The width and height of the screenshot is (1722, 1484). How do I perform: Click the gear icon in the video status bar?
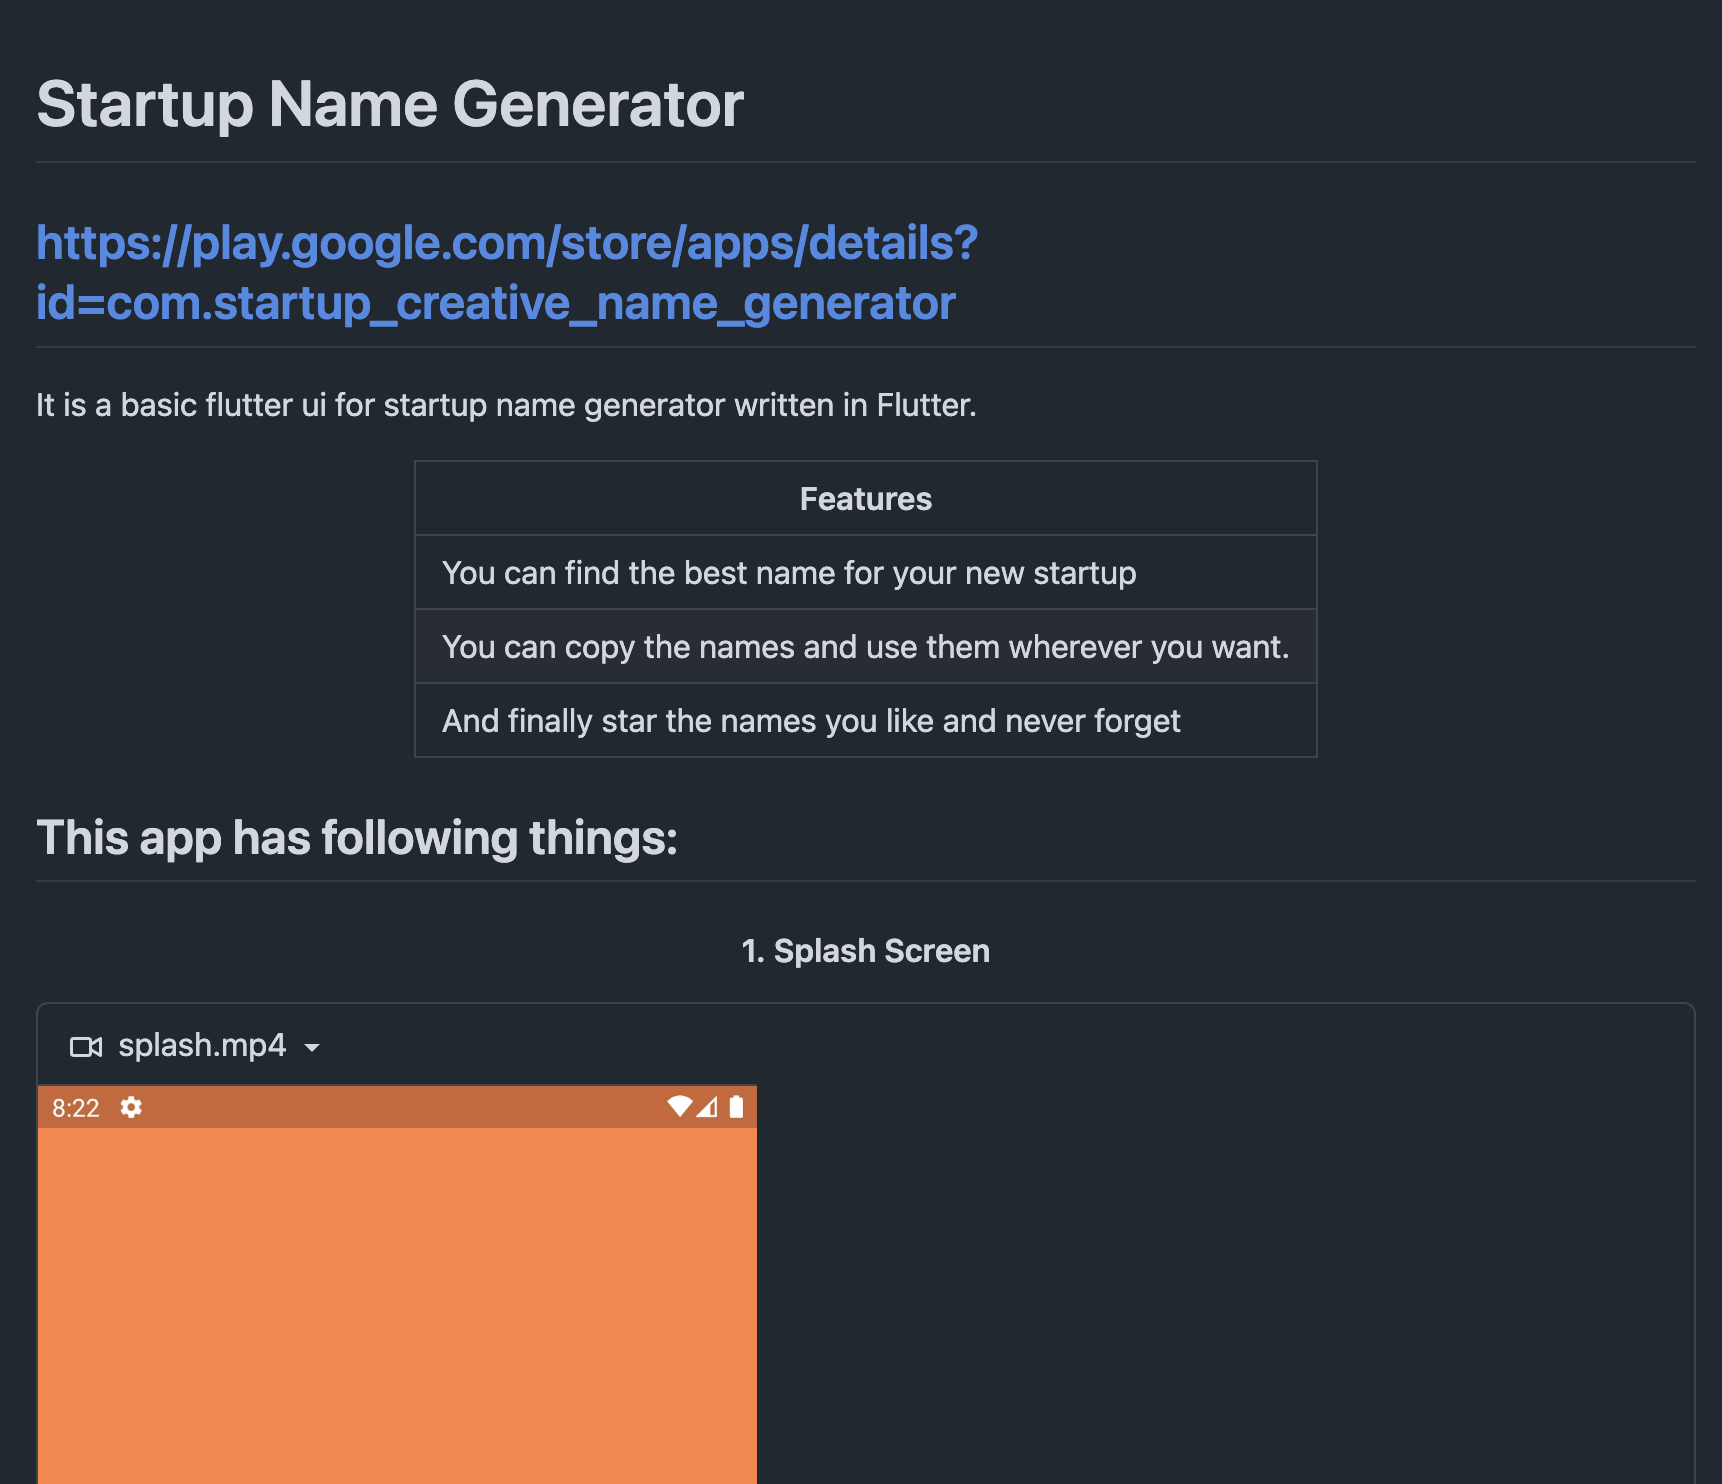click(131, 1107)
